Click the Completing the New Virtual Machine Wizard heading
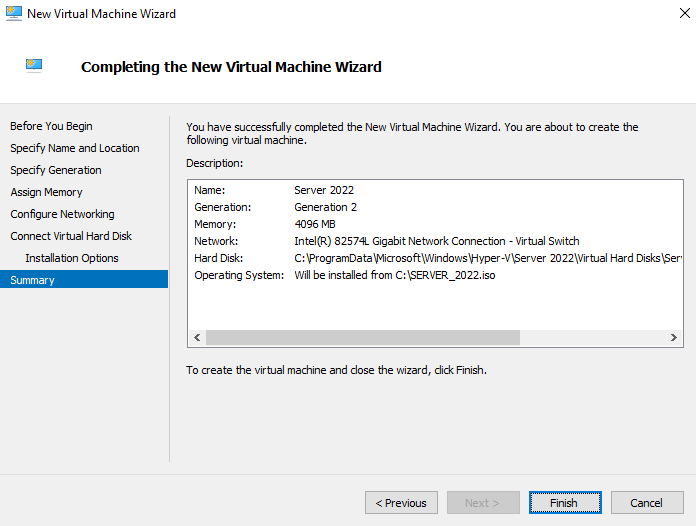 point(231,67)
